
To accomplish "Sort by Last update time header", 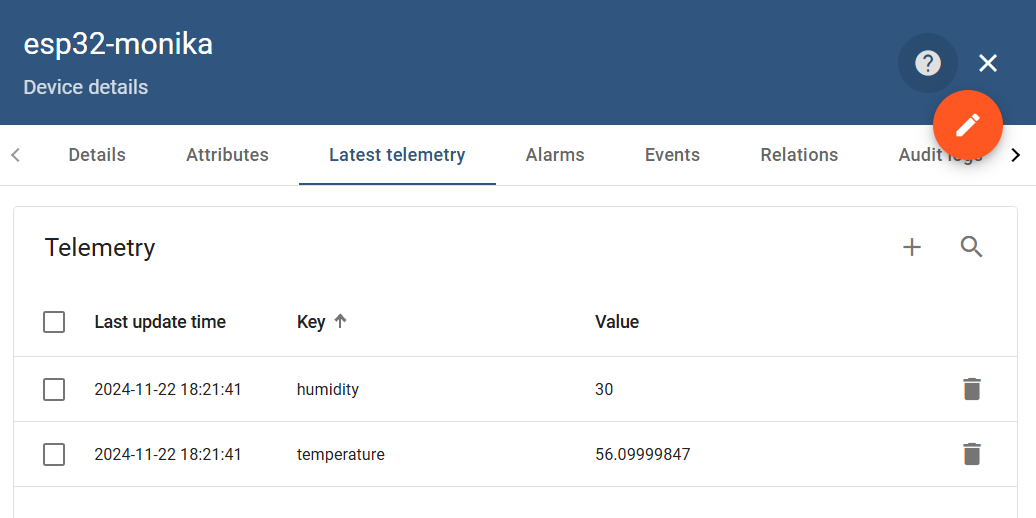I will click(x=160, y=322).
